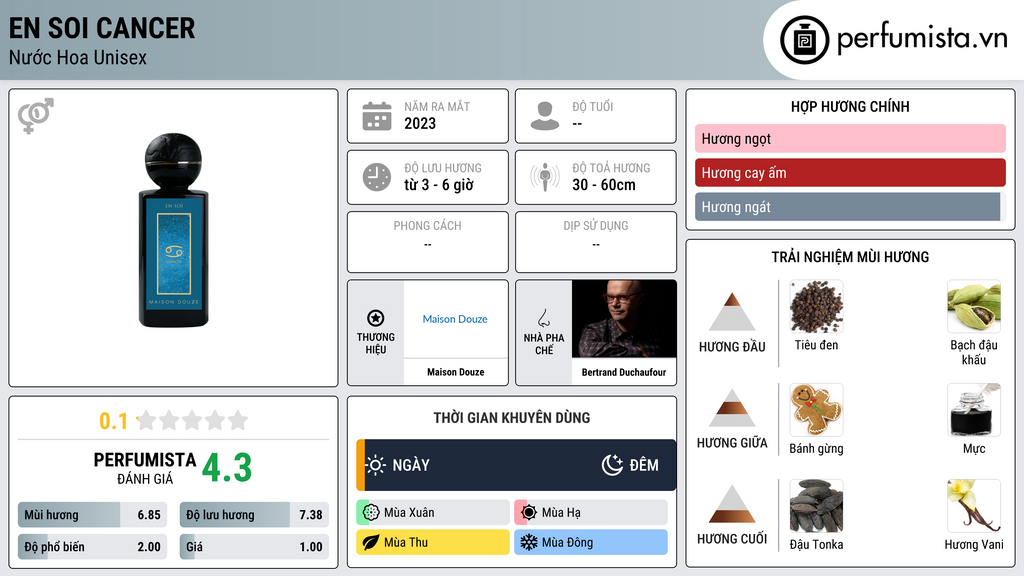Click the unisex gender symbol icon
This screenshot has height=576, width=1024.
tap(36, 116)
